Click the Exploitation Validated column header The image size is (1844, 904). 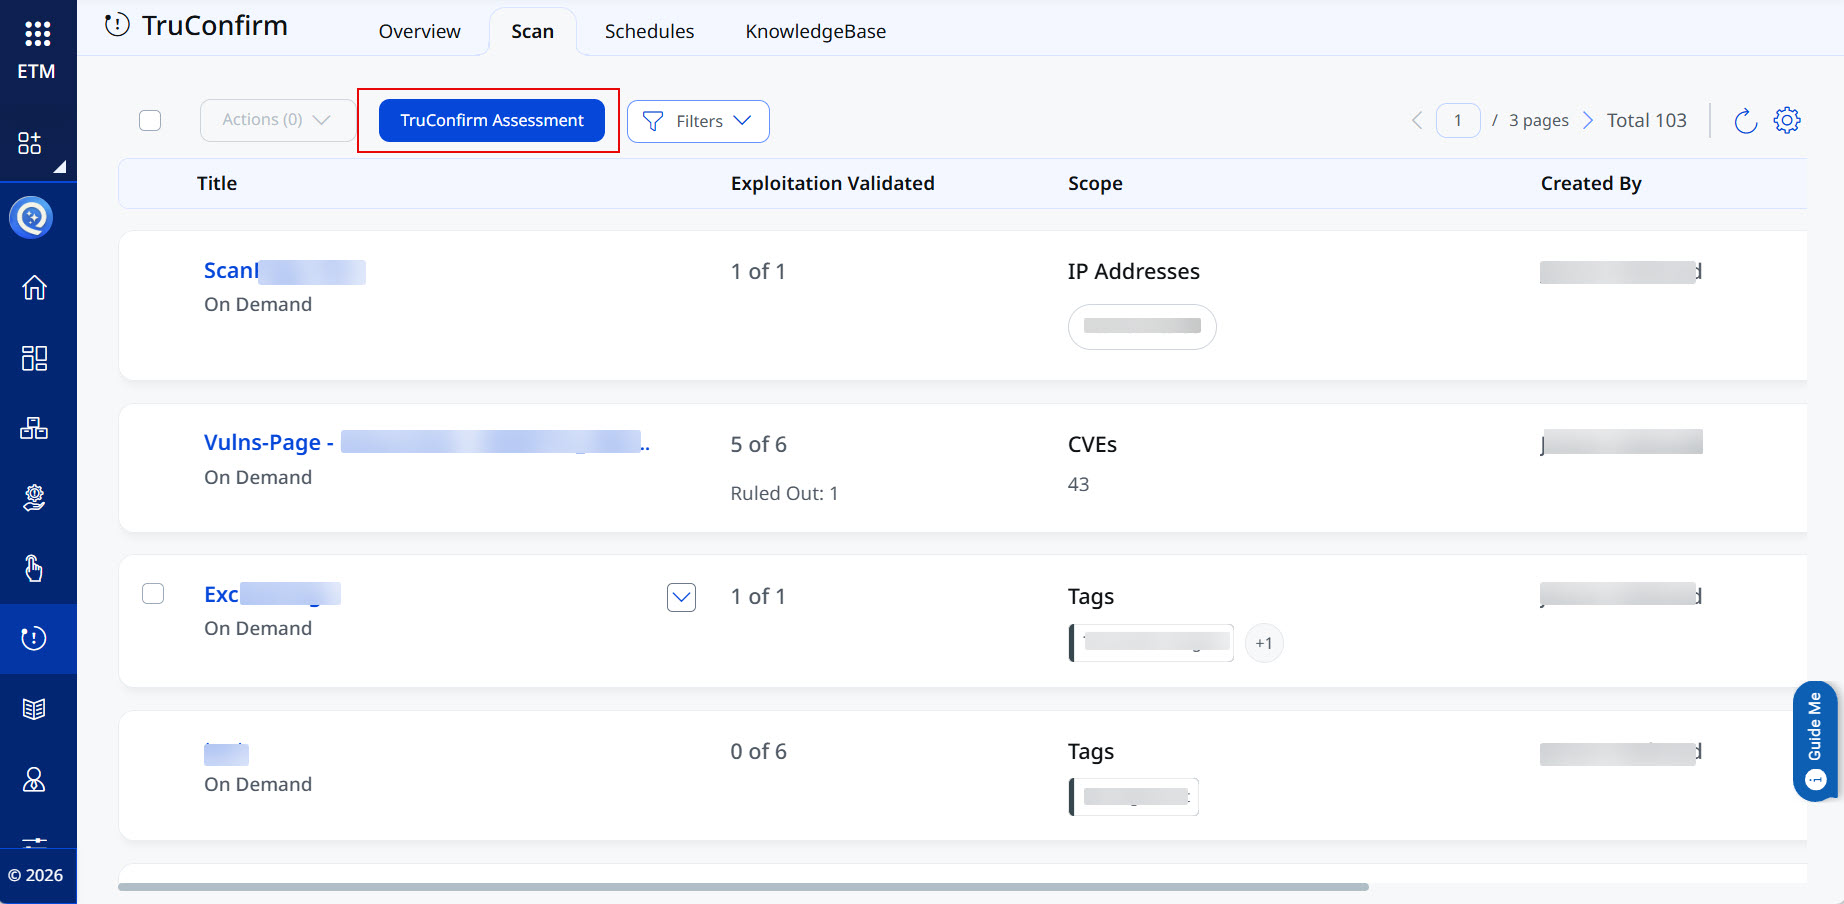[x=833, y=183]
